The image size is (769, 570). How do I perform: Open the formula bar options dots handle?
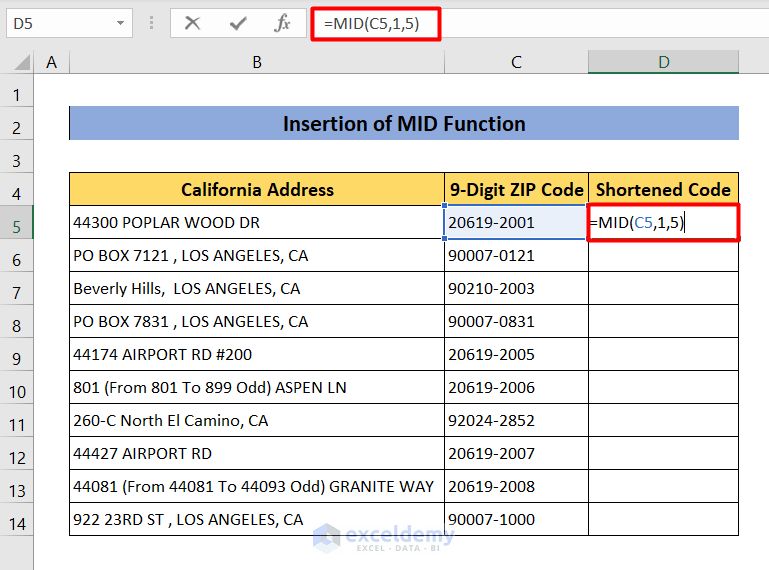(x=152, y=23)
